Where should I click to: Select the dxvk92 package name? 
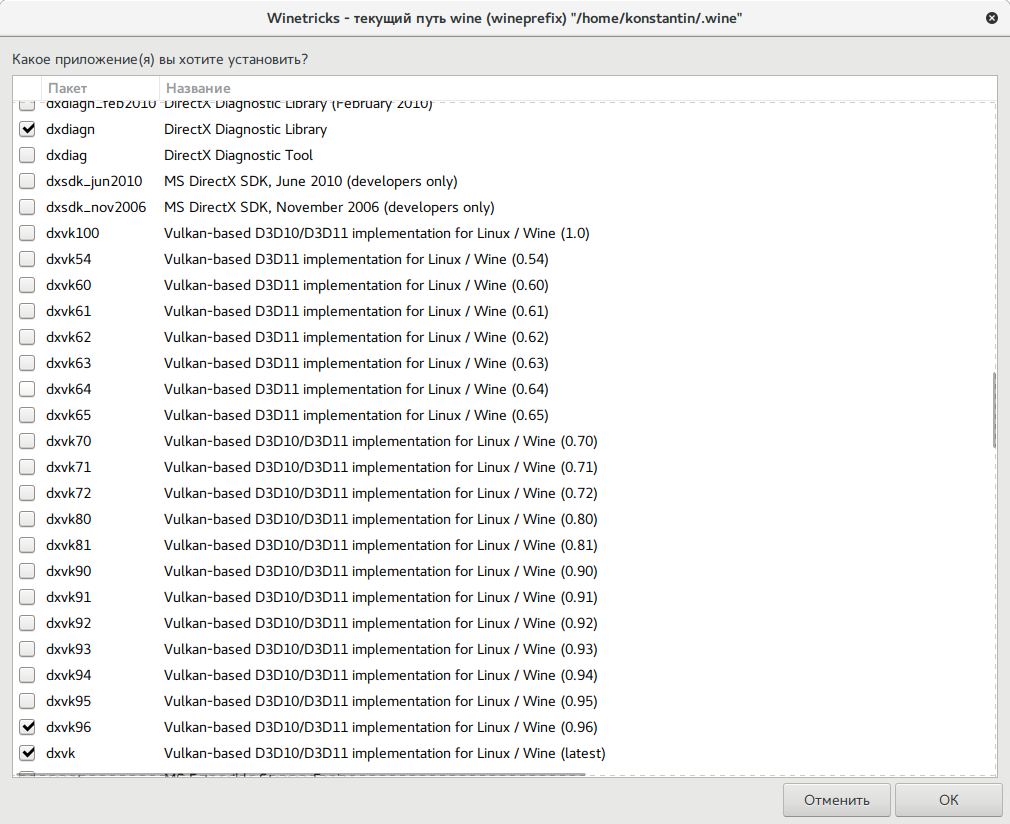click(68, 623)
